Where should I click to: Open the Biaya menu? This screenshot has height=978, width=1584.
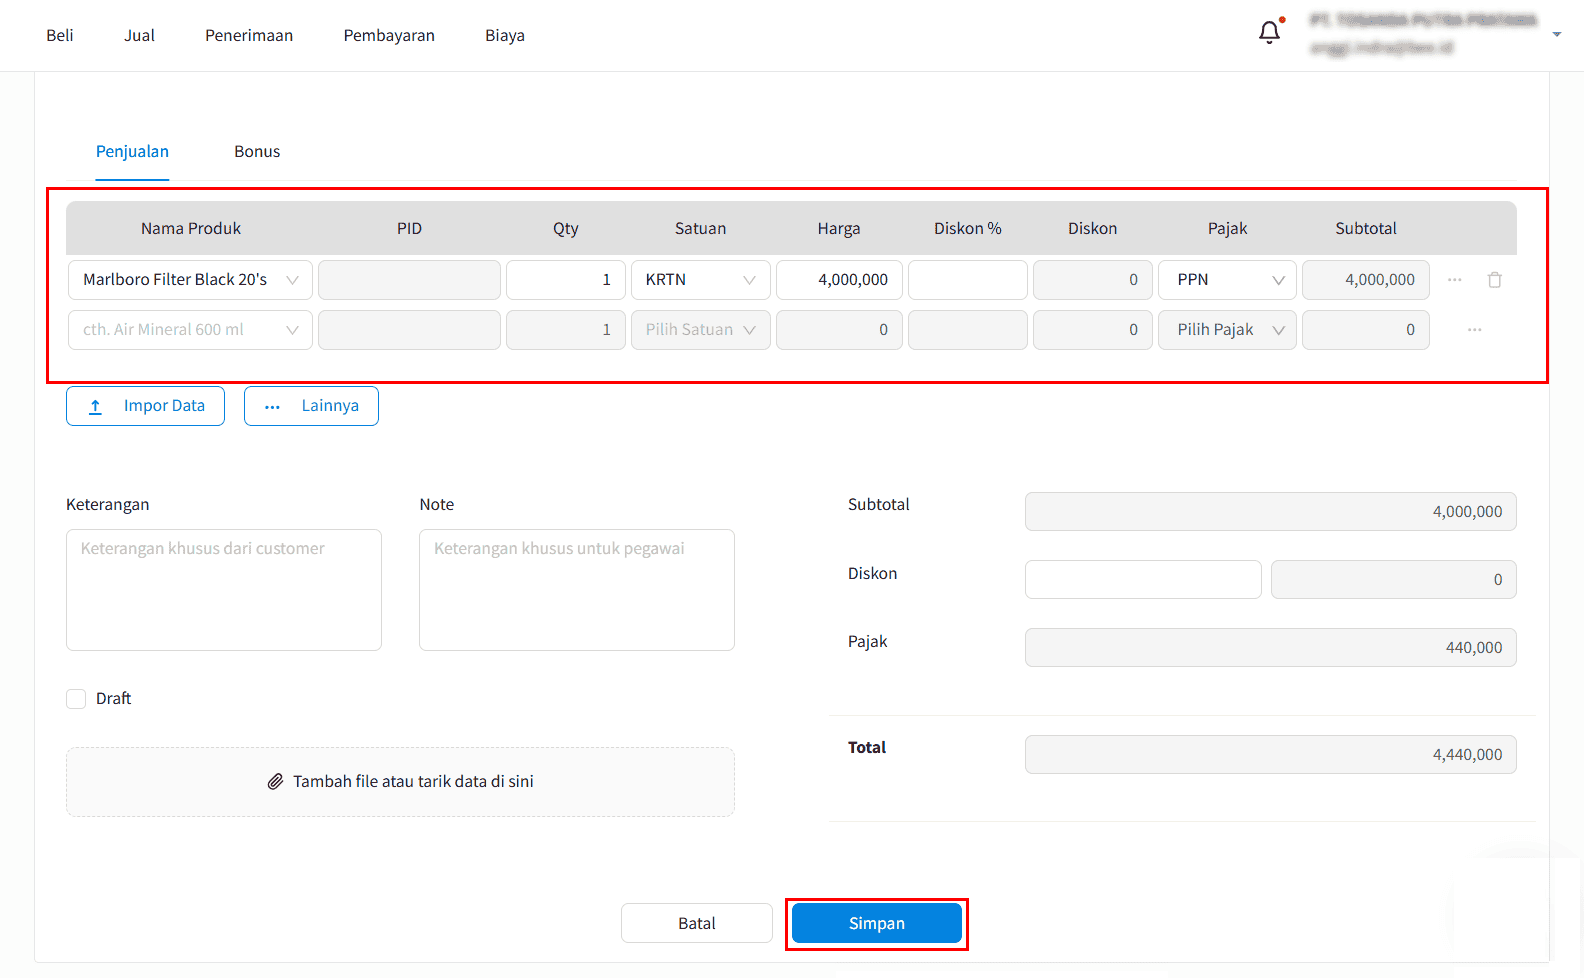tap(505, 35)
